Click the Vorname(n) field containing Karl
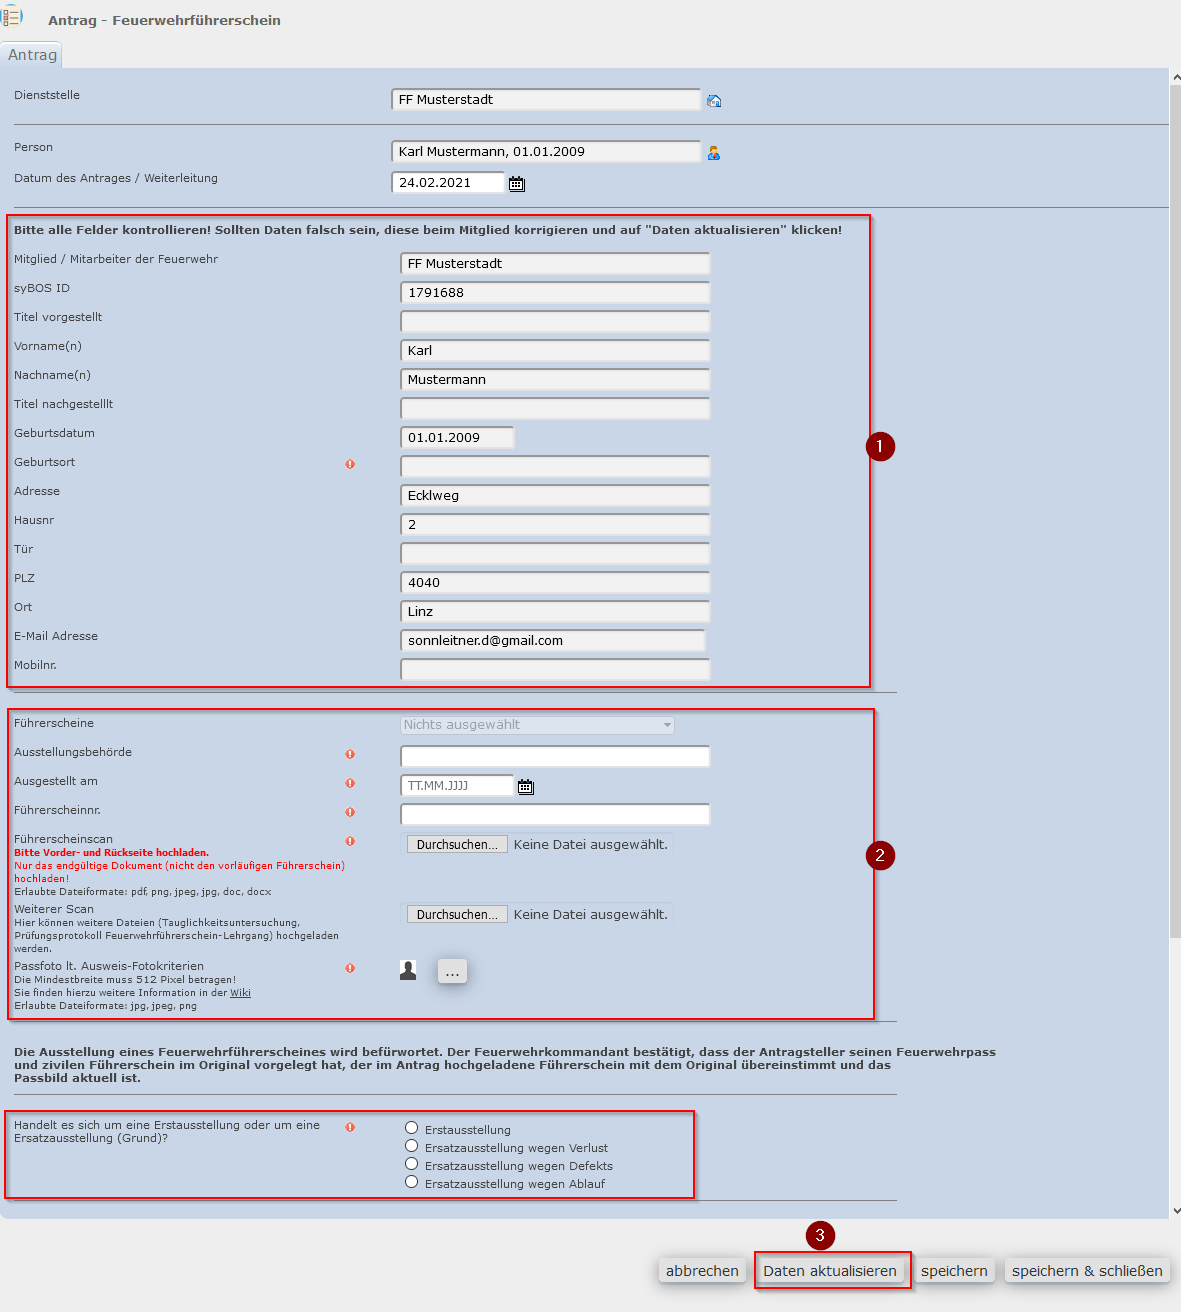 (x=555, y=350)
